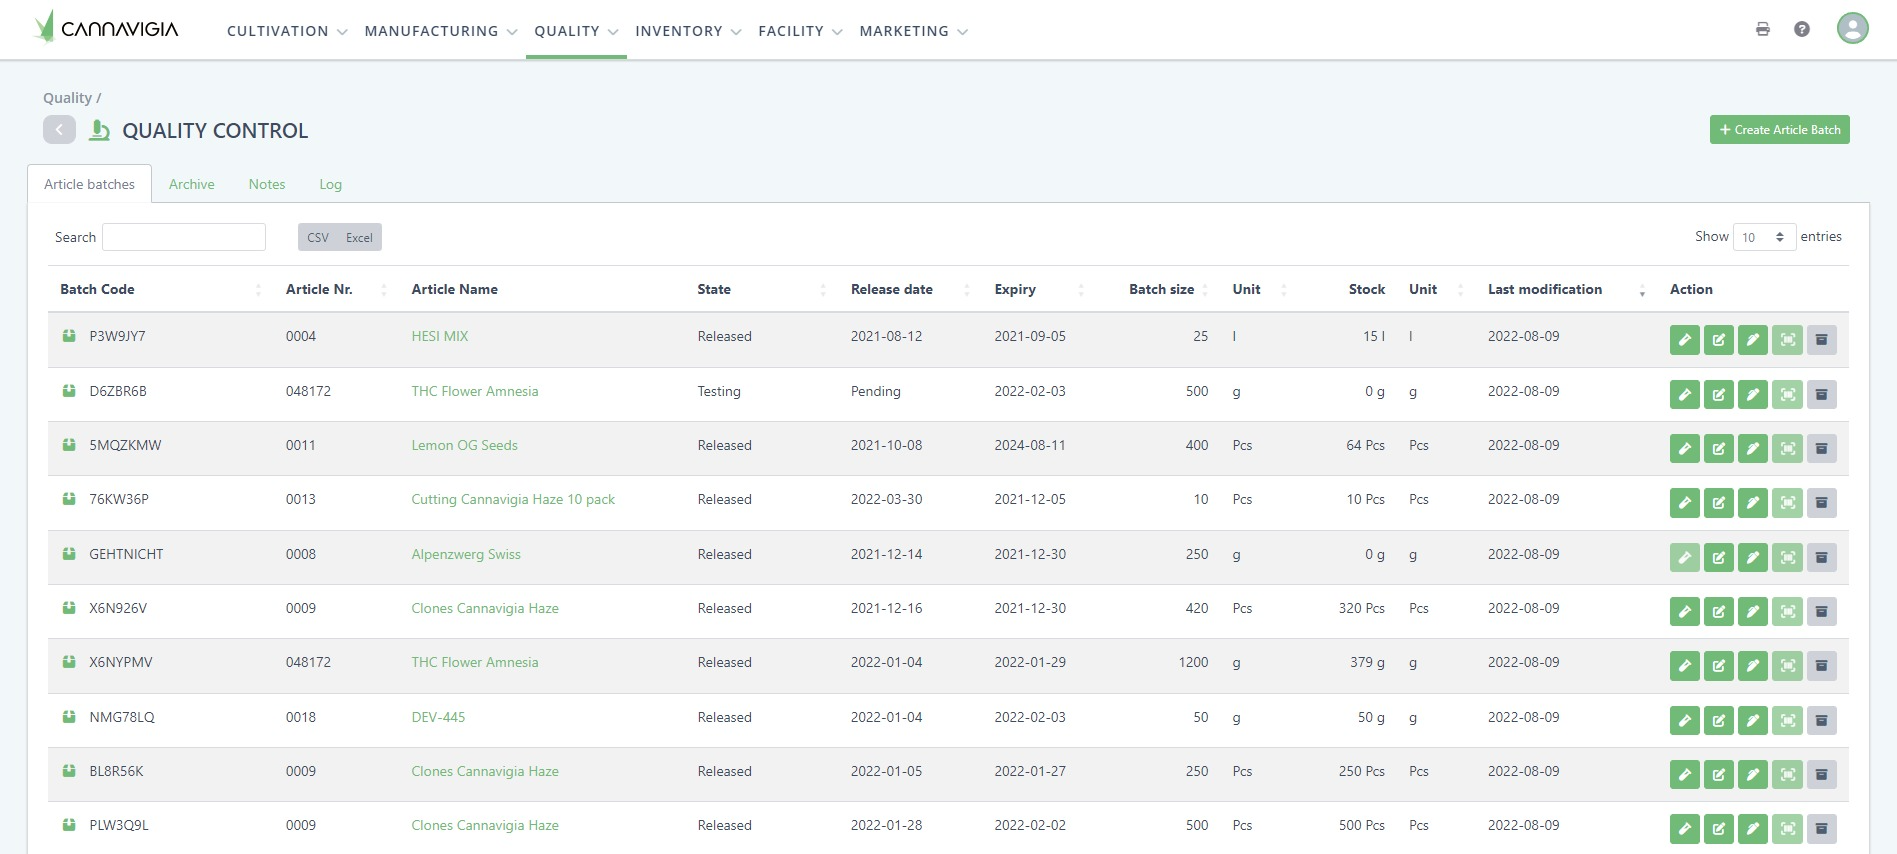Expand the Inventory dropdown menu
The height and width of the screenshot is (854, 1897).
(x=687, y=31)
